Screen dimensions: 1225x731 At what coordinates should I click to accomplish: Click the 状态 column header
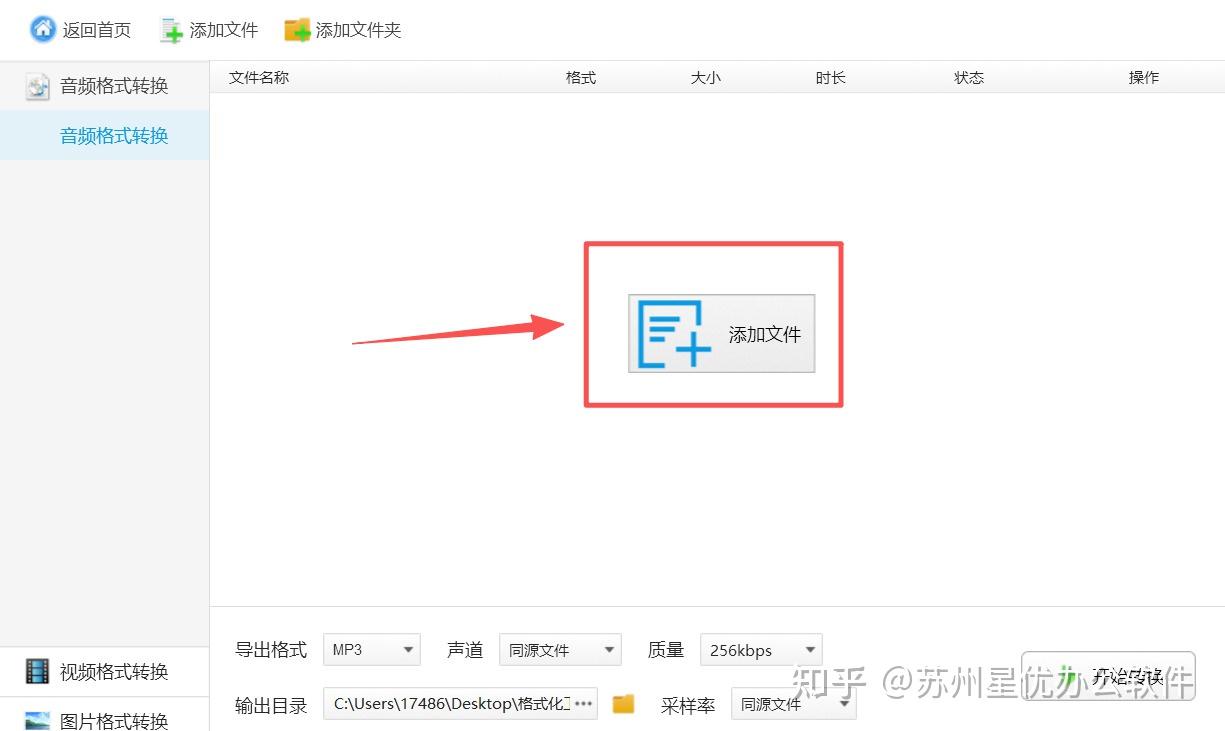click(x=968, y=77)
